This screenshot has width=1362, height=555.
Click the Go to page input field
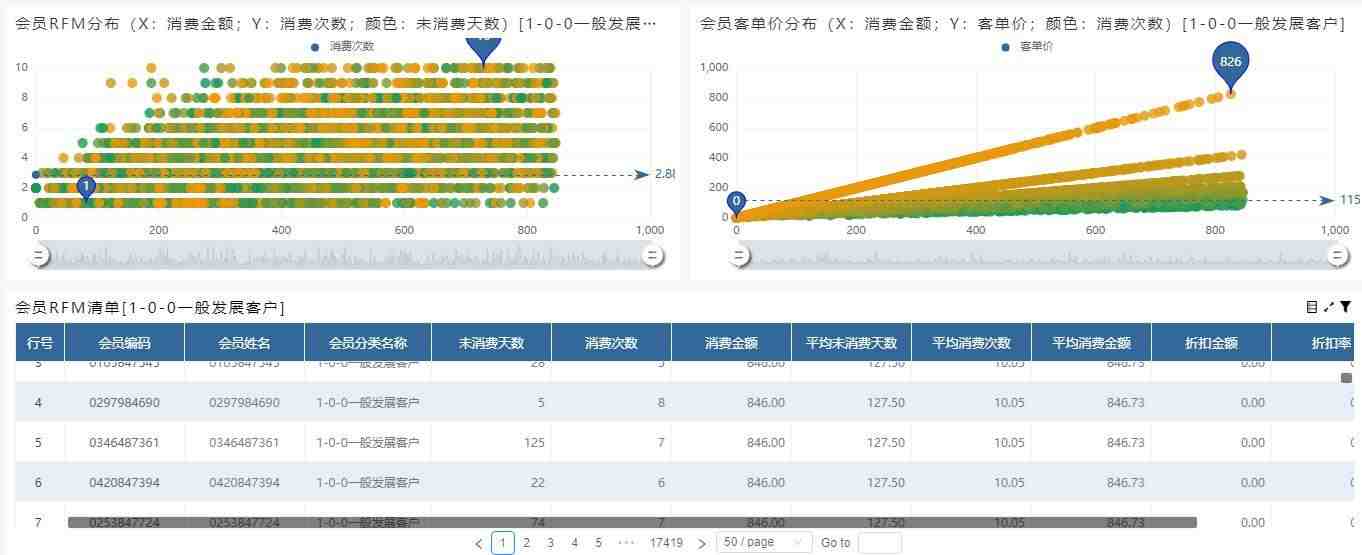880,543
